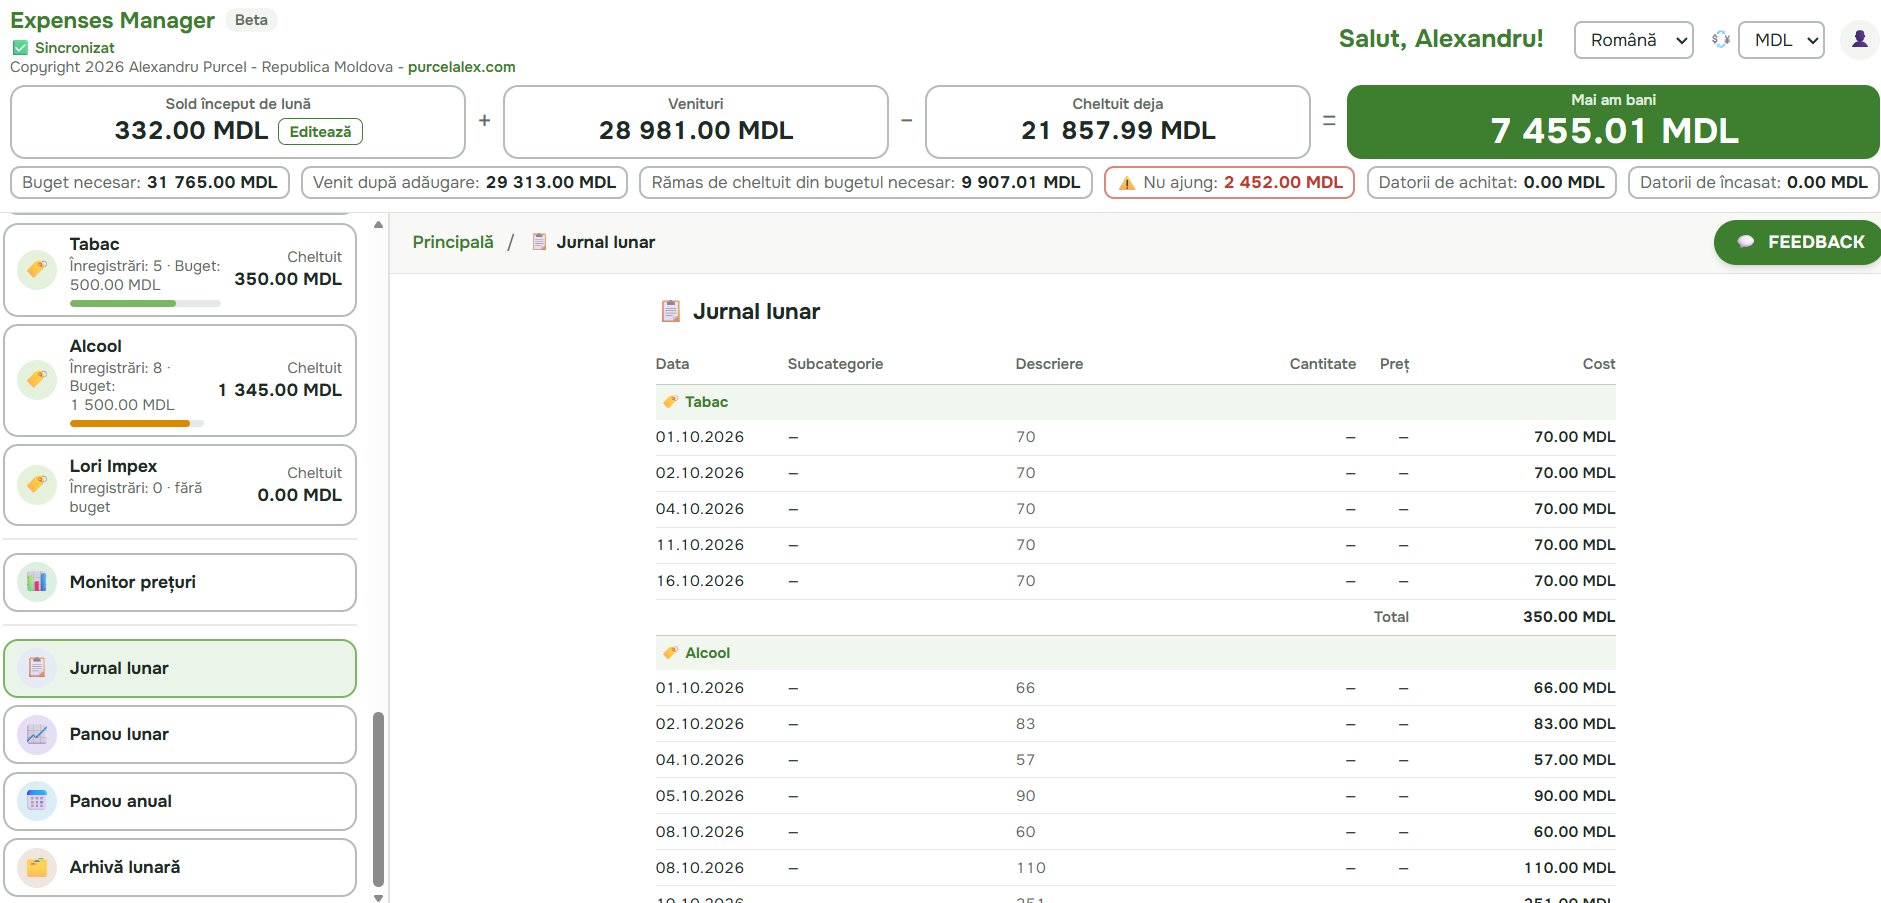Click the speech bubble icon on Feedback
Screen dimensions: 1881x903
(x=1746, y=242)
